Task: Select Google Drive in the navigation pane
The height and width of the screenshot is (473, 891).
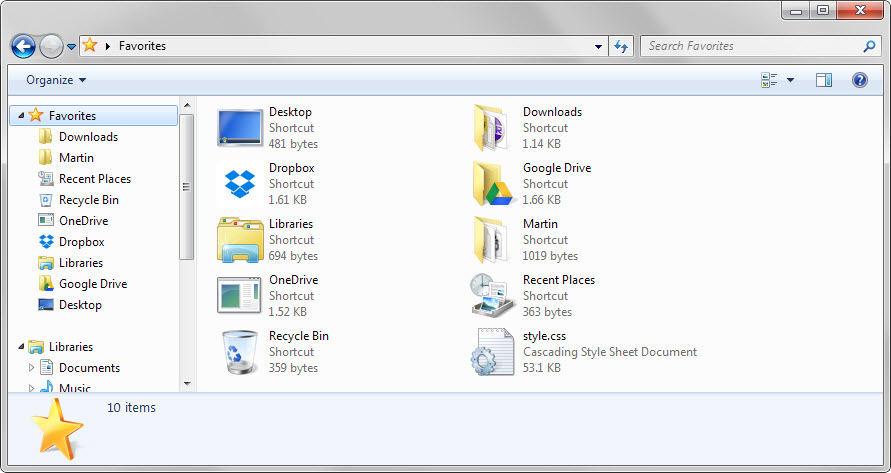Action: point(93,284)
